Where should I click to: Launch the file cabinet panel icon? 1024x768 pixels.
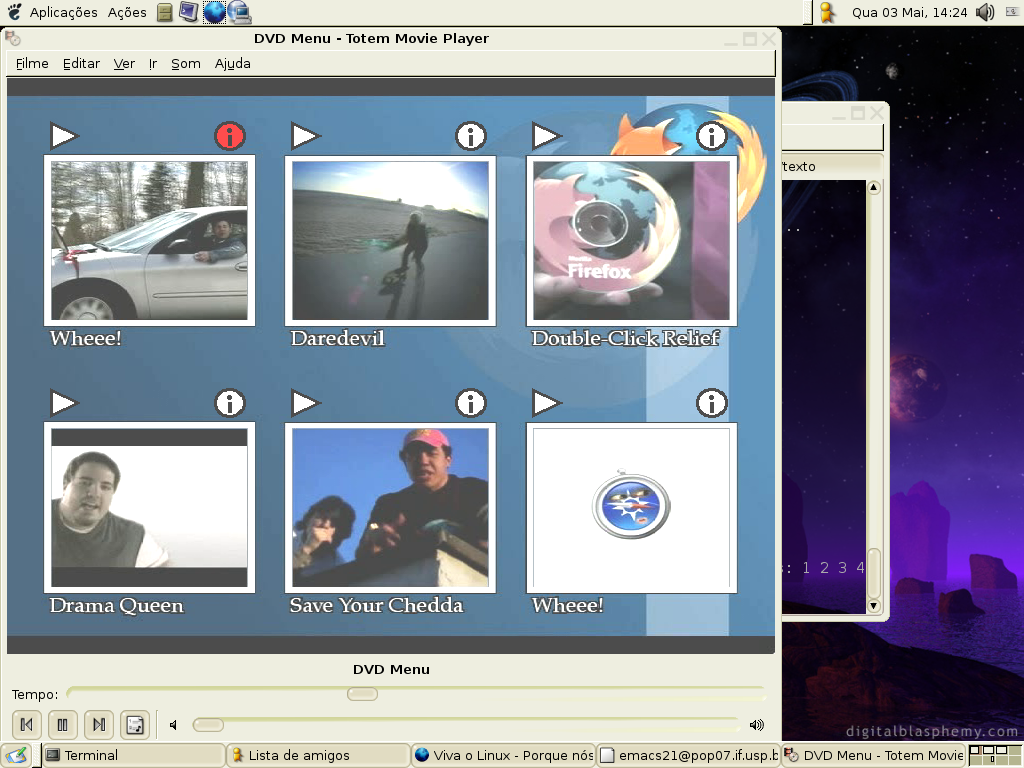[165, 12]
